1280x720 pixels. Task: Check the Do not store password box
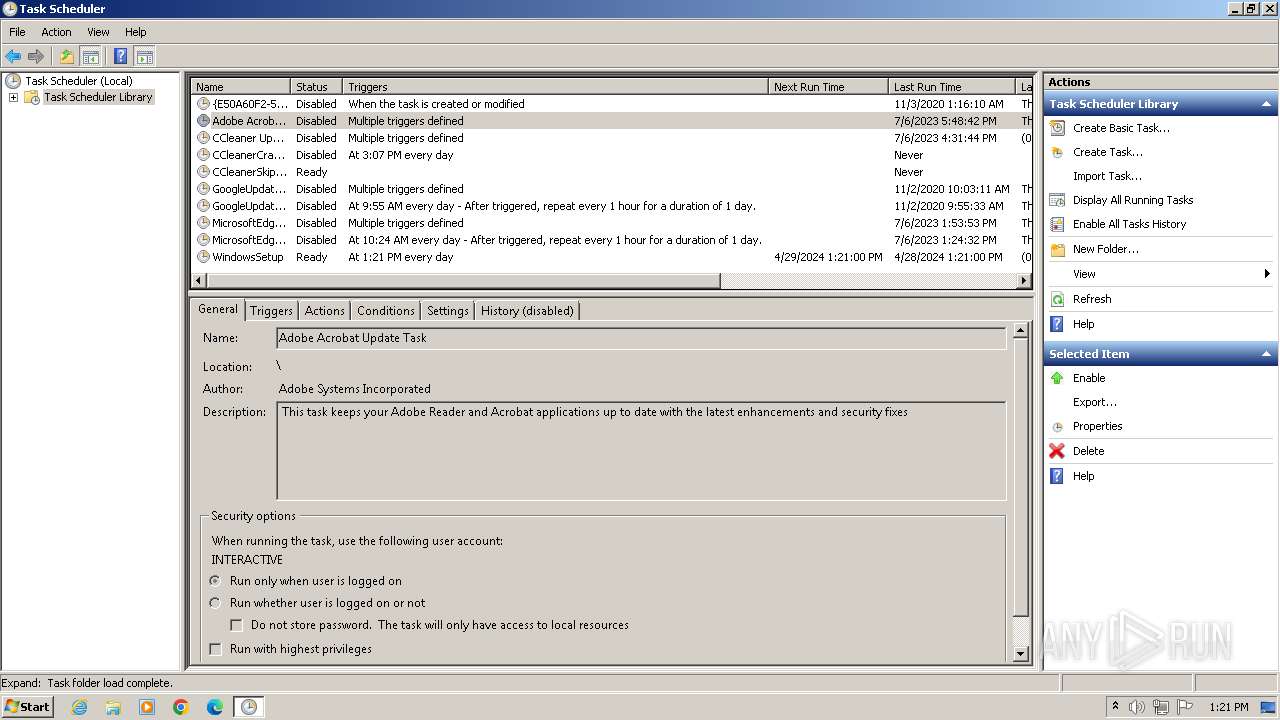pos(237,625)
